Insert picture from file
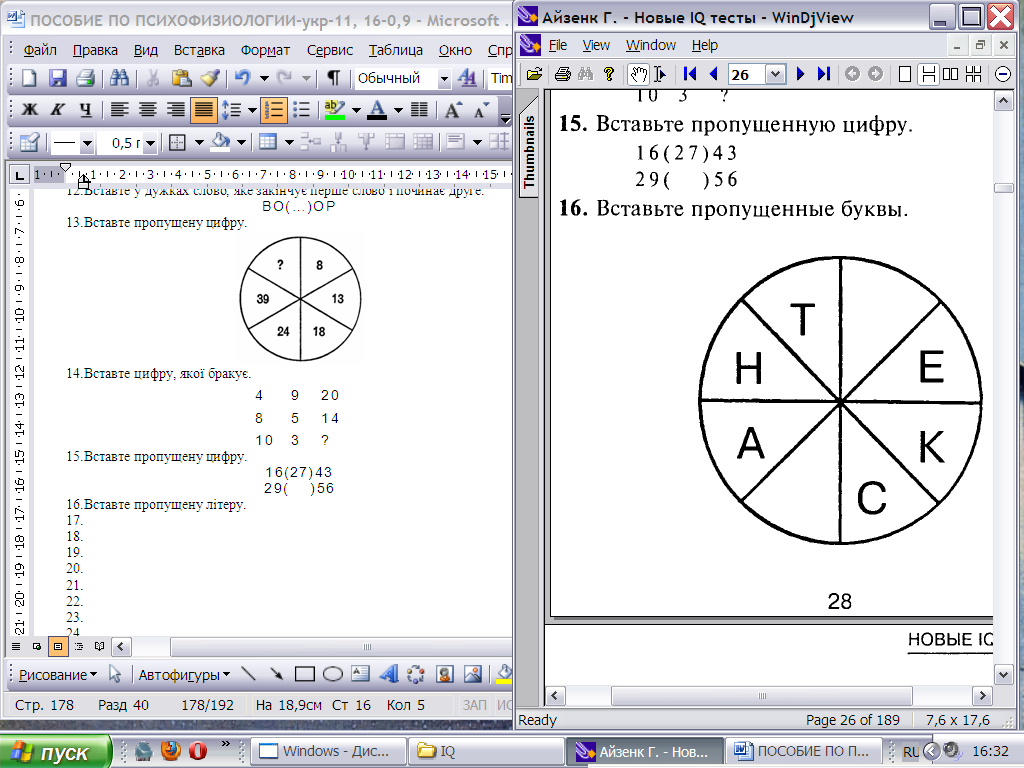Image resolution: width=1024 pixels, height=768 pixels. (473, 674)
